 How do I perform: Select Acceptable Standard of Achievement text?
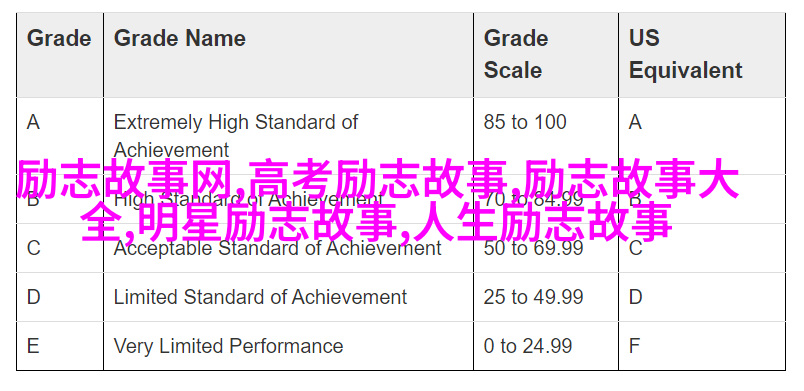277,248
